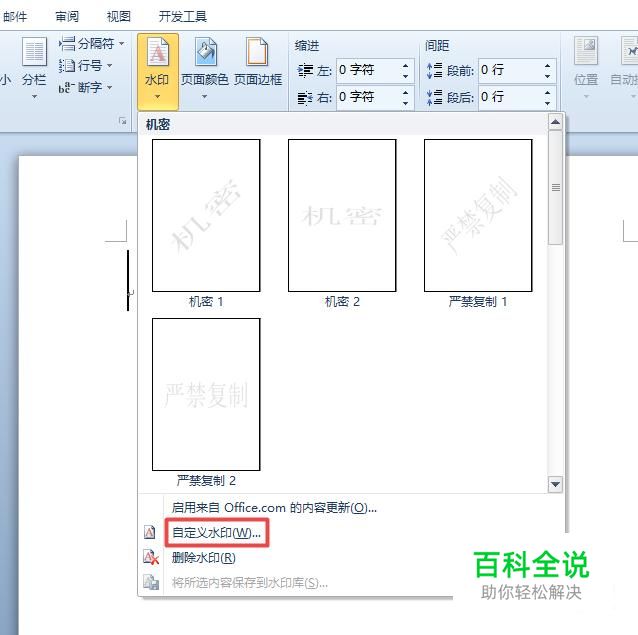Decrease 段前 spacing stepper down
The height and width of the screenshot is (635, 638).
pyautogui.click(x=547, y=76)
